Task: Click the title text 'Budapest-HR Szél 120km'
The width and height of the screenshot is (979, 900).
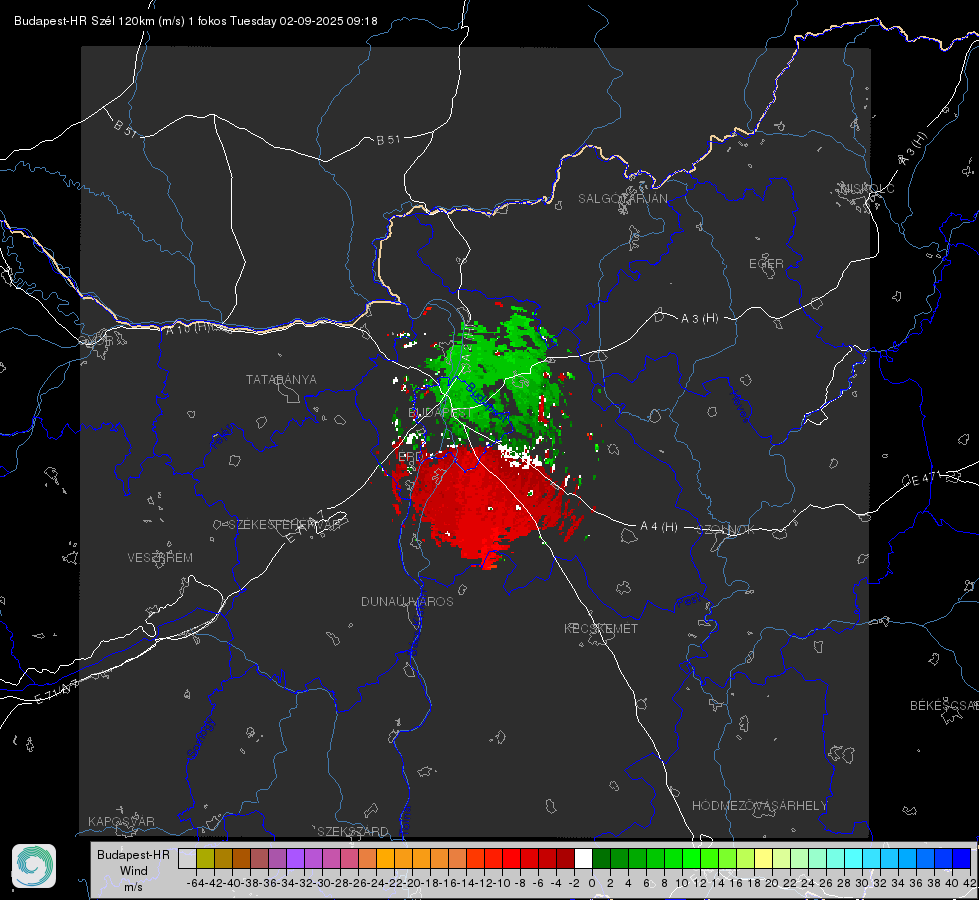Action: (x=84, y=21)
